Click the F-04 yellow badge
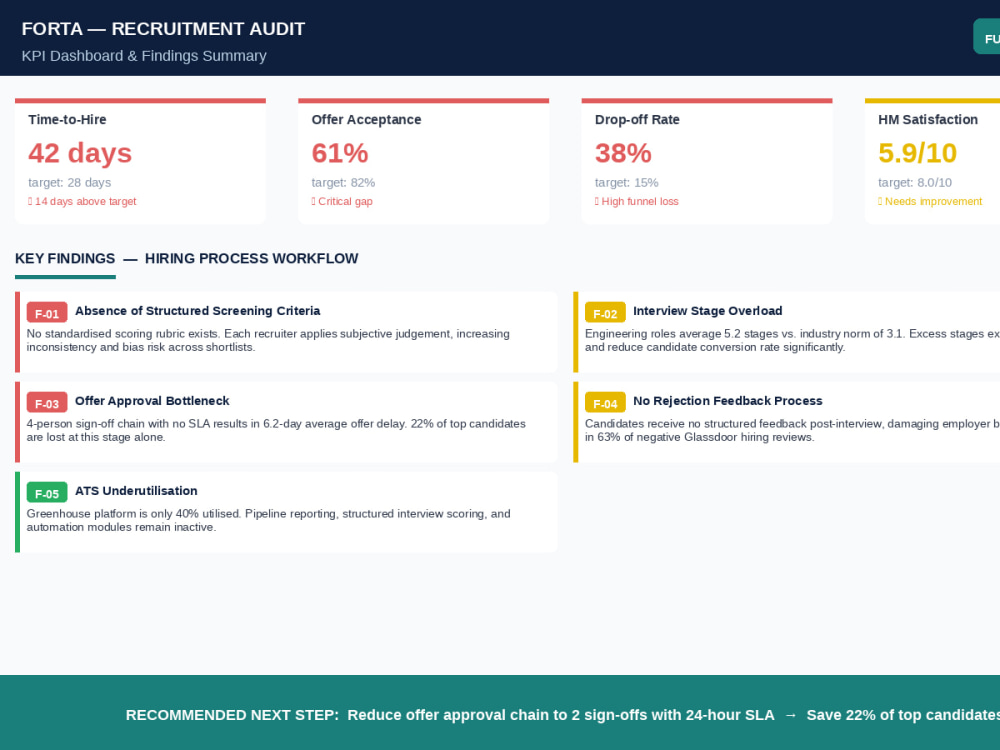Viewport: 1000px width, 750px height. (x=605, y=402)
